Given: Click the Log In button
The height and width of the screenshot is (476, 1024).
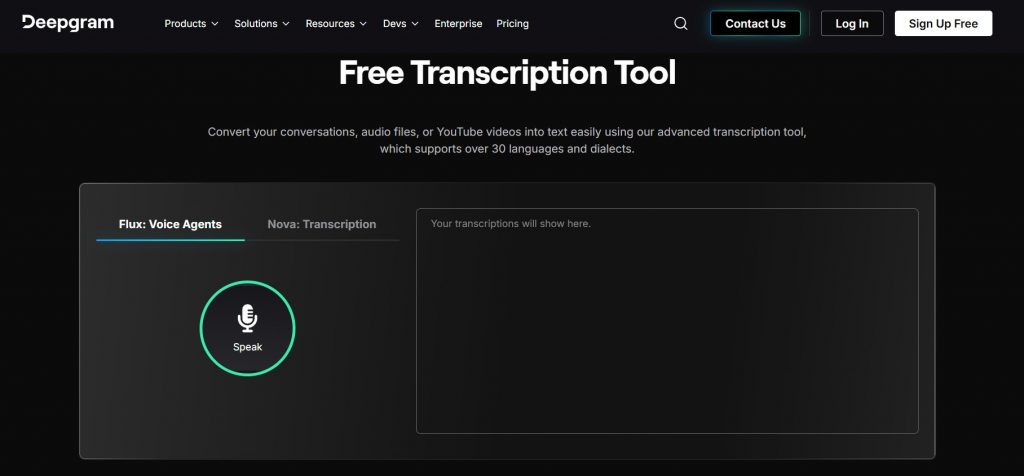Looking at the screenshot, I should 852,24.
